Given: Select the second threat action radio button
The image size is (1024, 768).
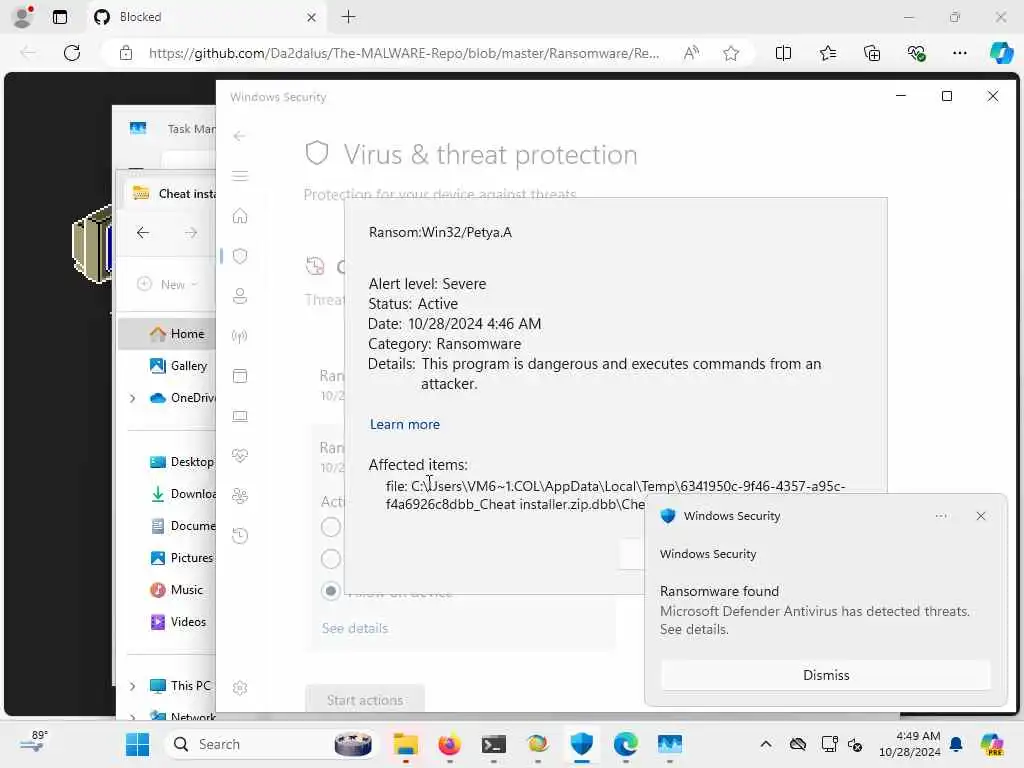Looking at the screenshot, I should [330, 559].
